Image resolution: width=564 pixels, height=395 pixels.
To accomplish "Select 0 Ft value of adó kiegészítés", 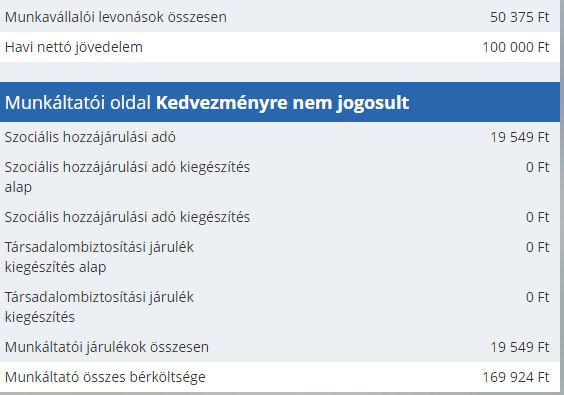I will tap(537, 217).
